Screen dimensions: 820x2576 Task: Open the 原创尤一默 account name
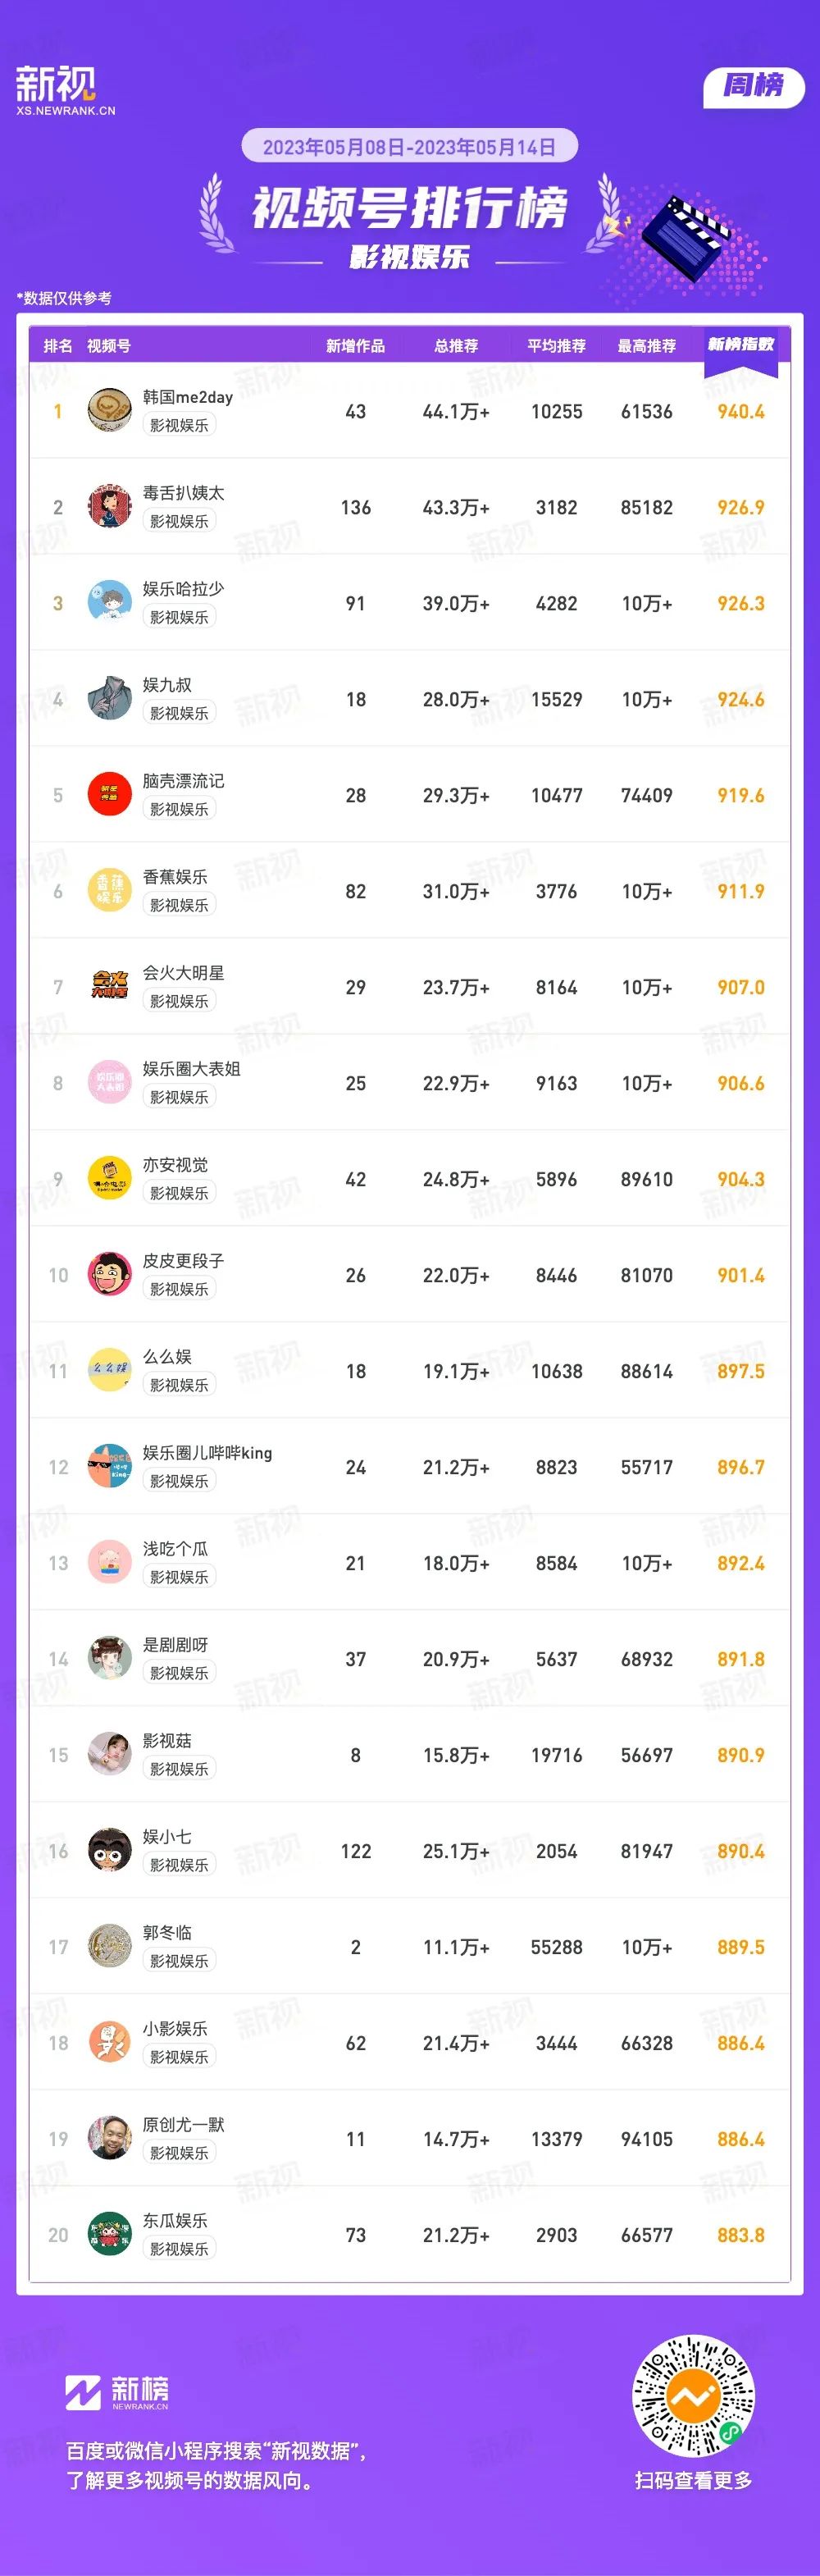point(183,2125)
